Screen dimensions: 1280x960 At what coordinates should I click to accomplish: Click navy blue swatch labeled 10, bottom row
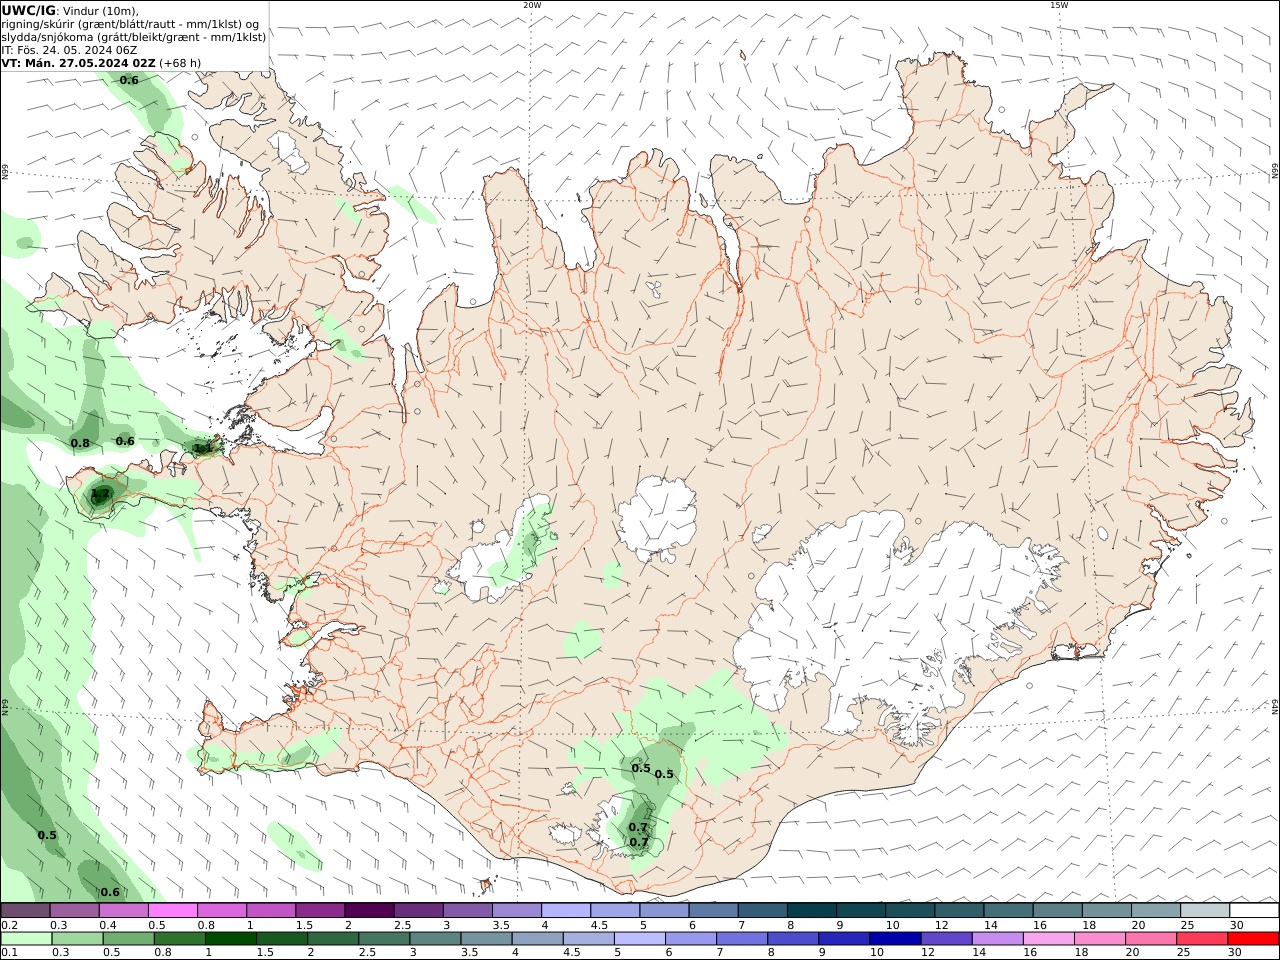[894, 939]
